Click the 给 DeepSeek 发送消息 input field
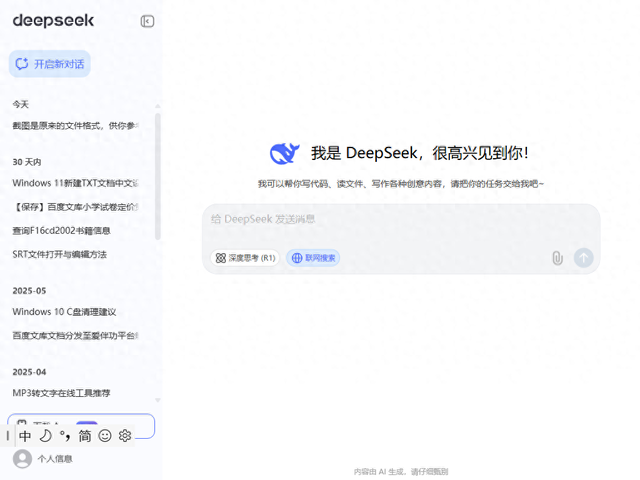Image resolution: width=640 pixels, height=480 pixels. point(400,219)
